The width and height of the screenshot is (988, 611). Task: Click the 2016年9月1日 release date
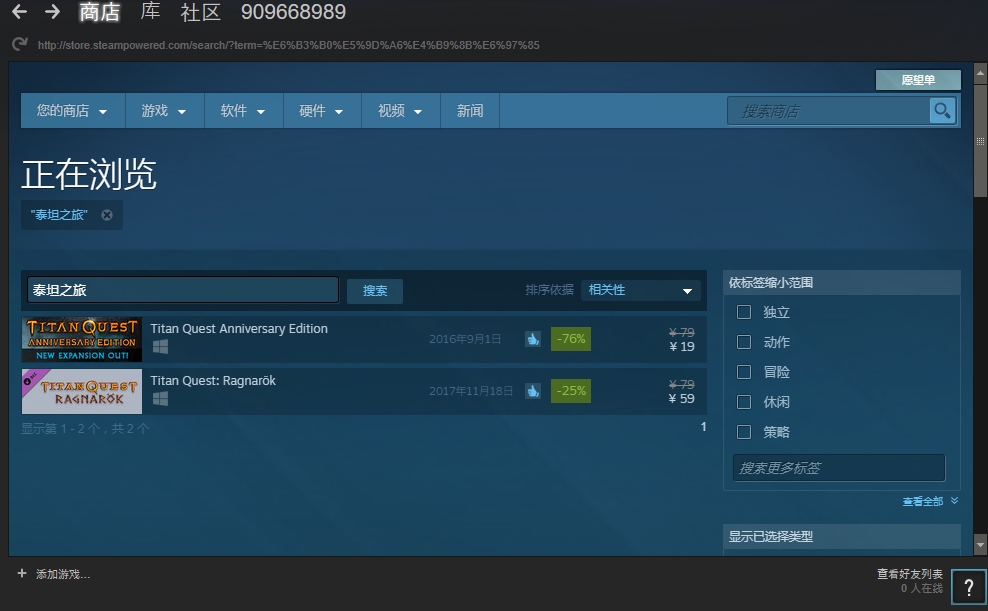(x=465, y=339)
